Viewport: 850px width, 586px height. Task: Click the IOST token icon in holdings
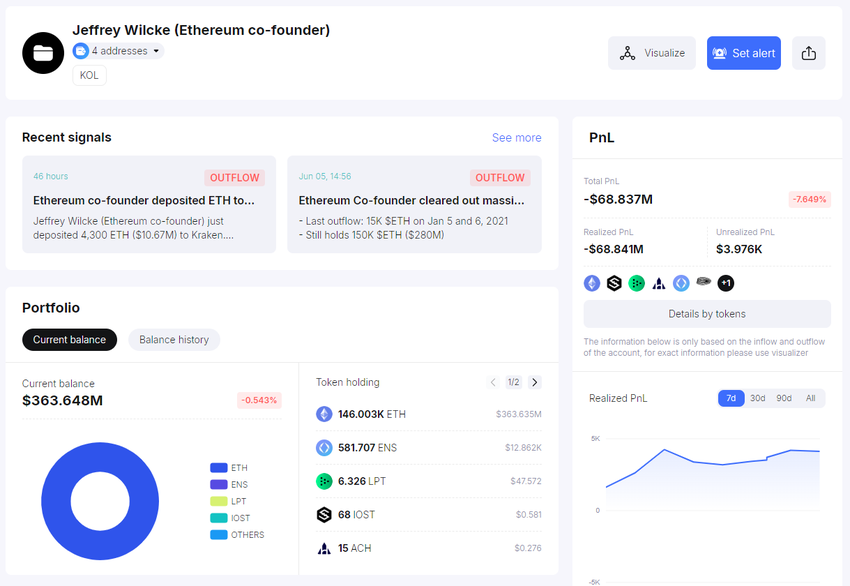pyautogui.click(x=324, y=515)
